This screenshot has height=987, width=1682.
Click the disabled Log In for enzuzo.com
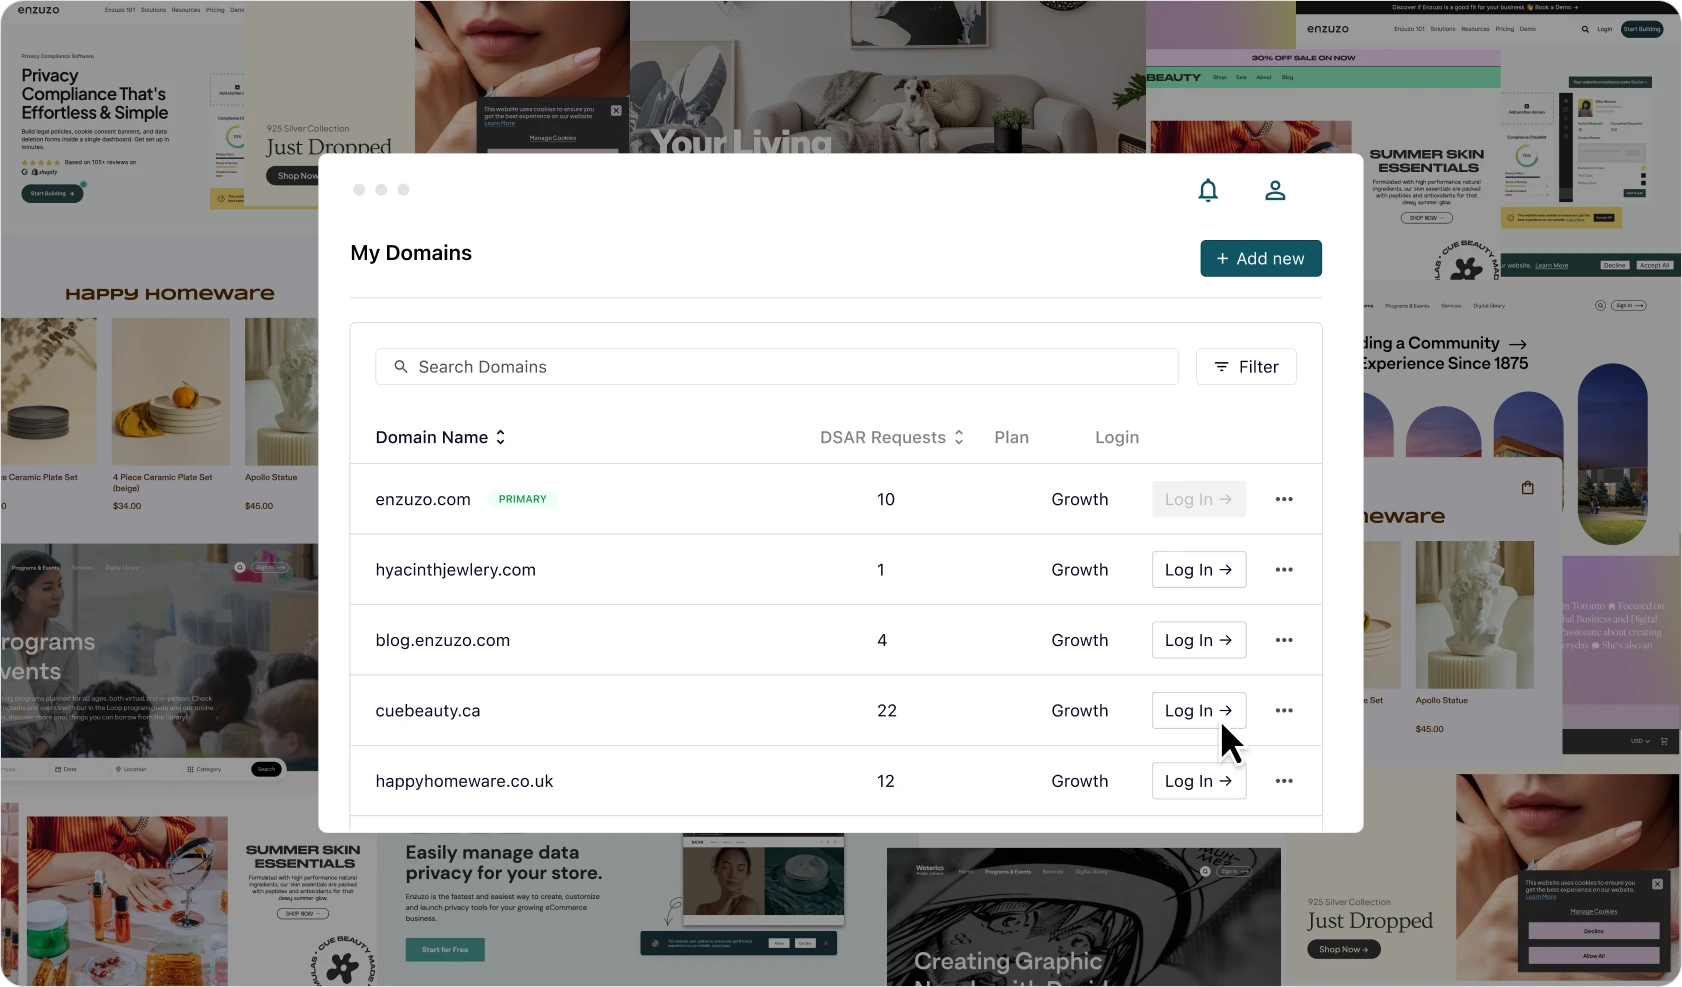(1199, 499)
